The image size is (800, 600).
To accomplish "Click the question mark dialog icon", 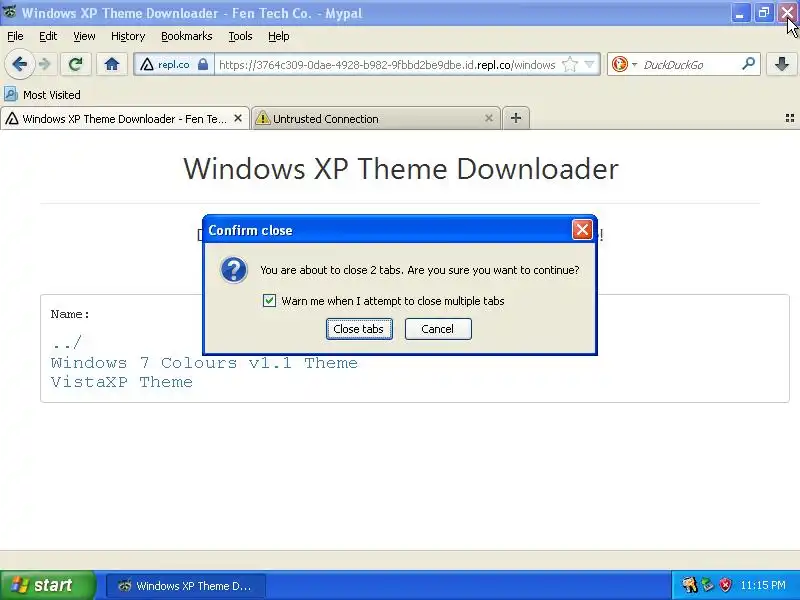I will click(234, 270).
